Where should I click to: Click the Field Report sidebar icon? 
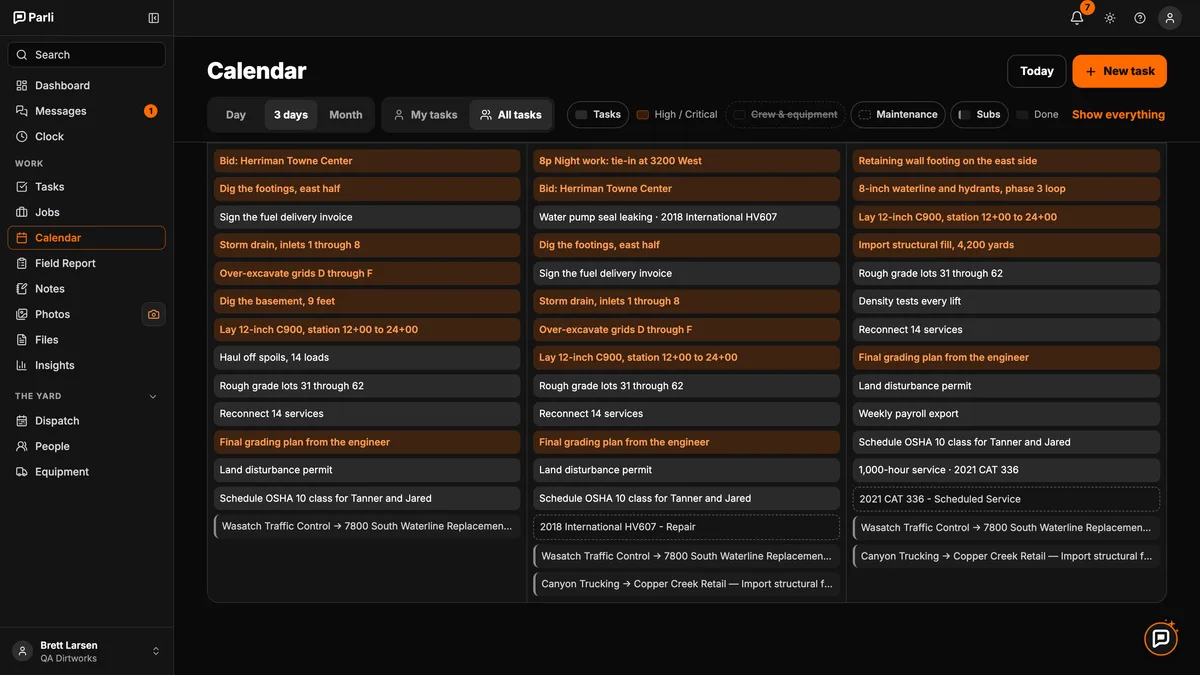(x=22, y=263)
